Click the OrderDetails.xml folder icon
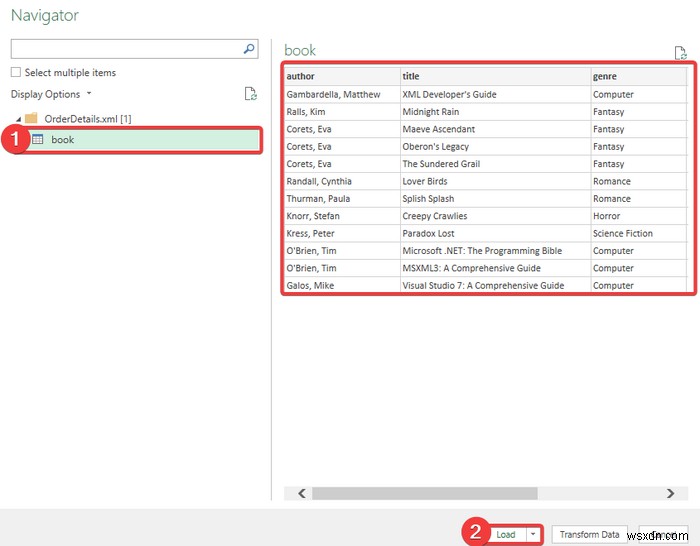700x546 pixels. pyautogui.click(x=31, y=118)
